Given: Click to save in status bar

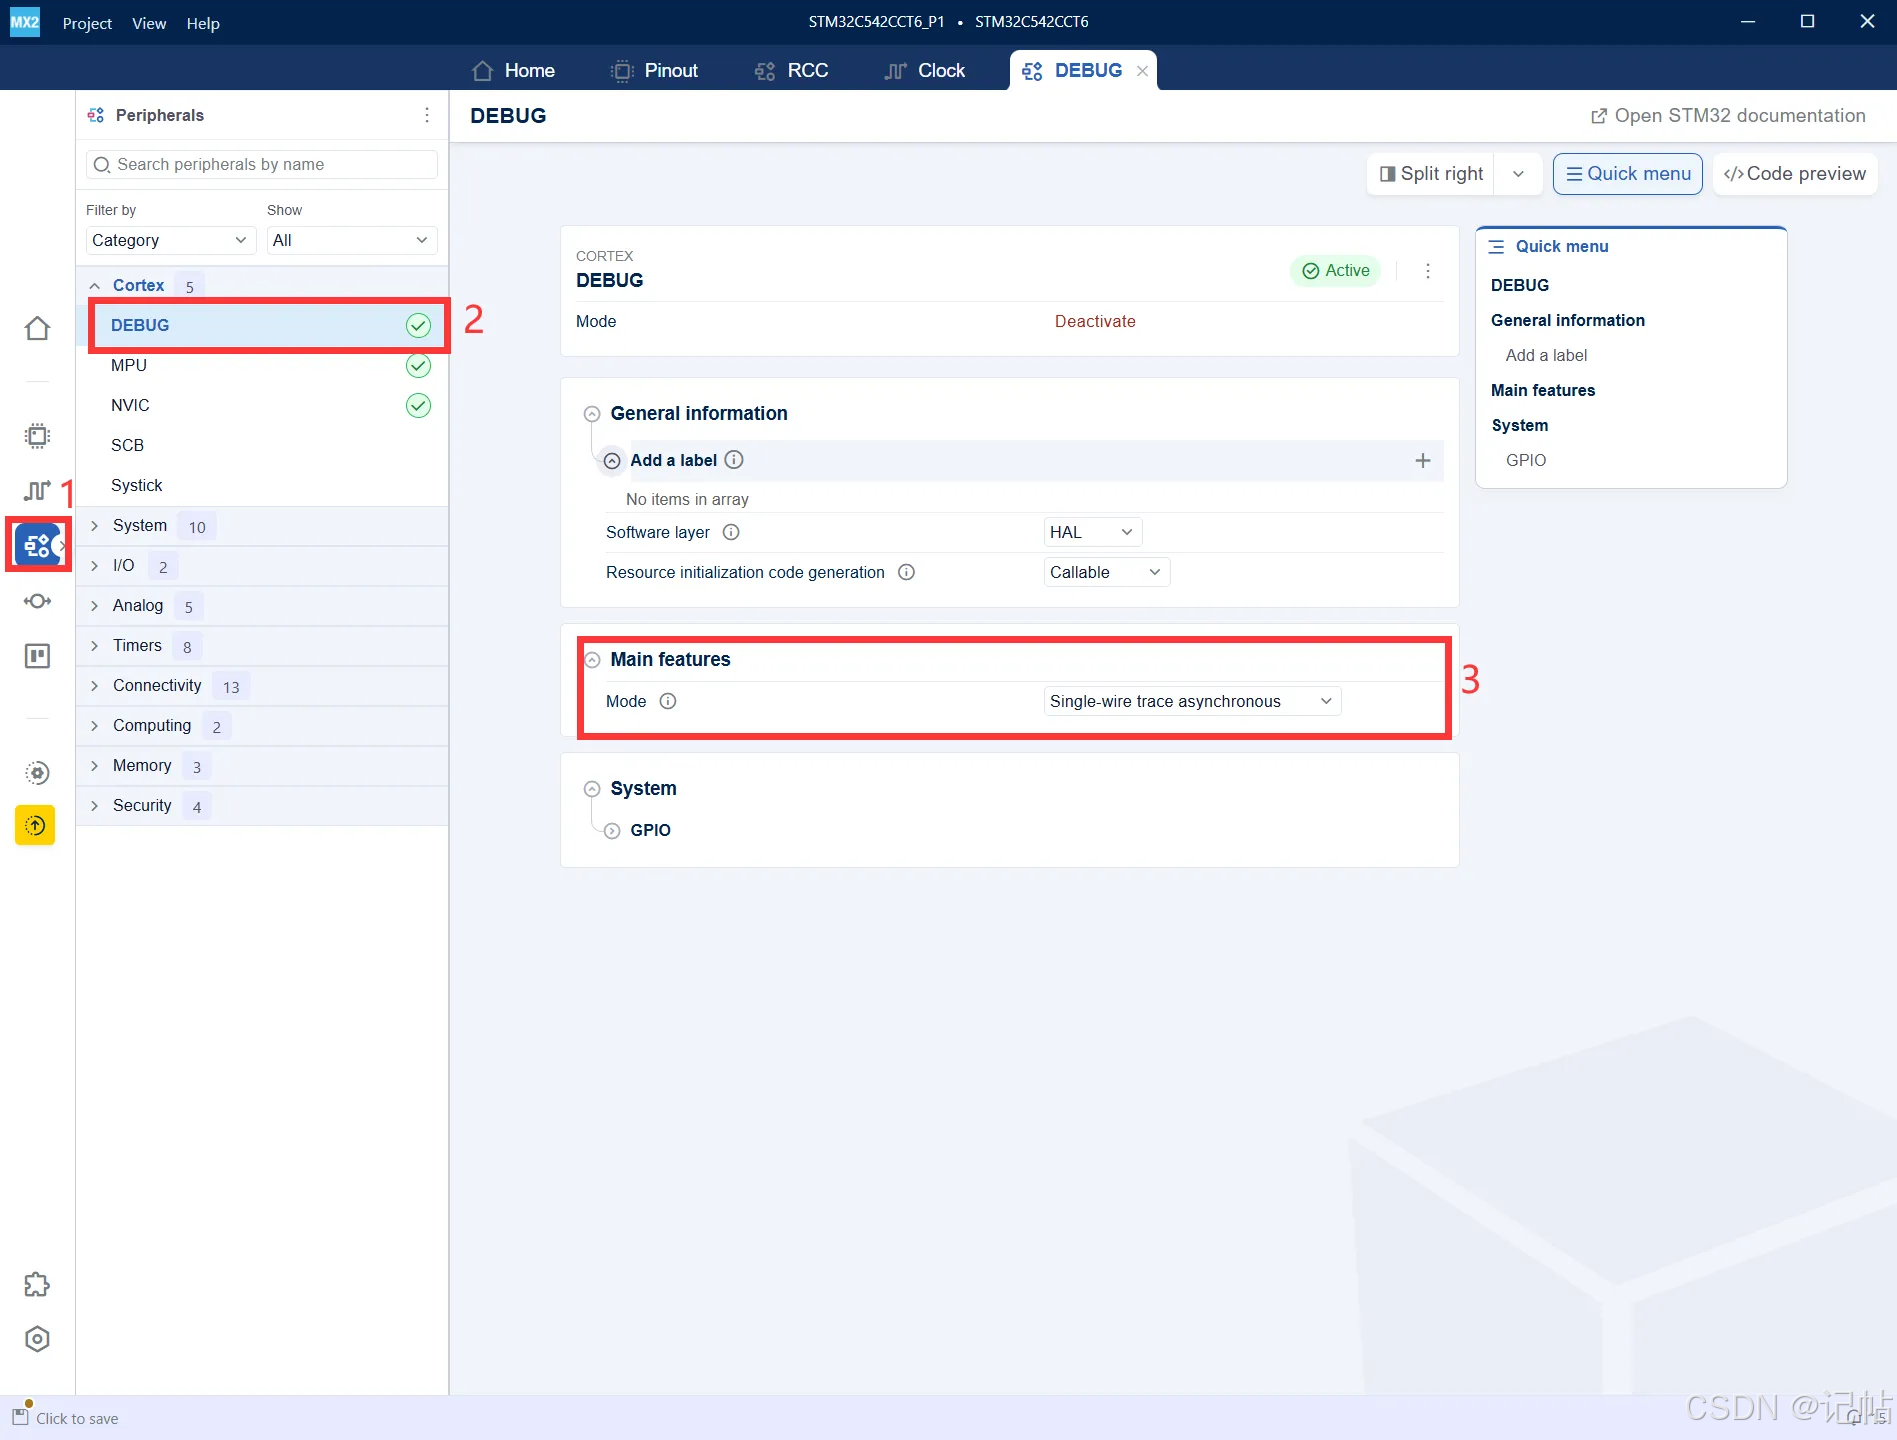Looking at the screenshot, I should [77, 1418].
